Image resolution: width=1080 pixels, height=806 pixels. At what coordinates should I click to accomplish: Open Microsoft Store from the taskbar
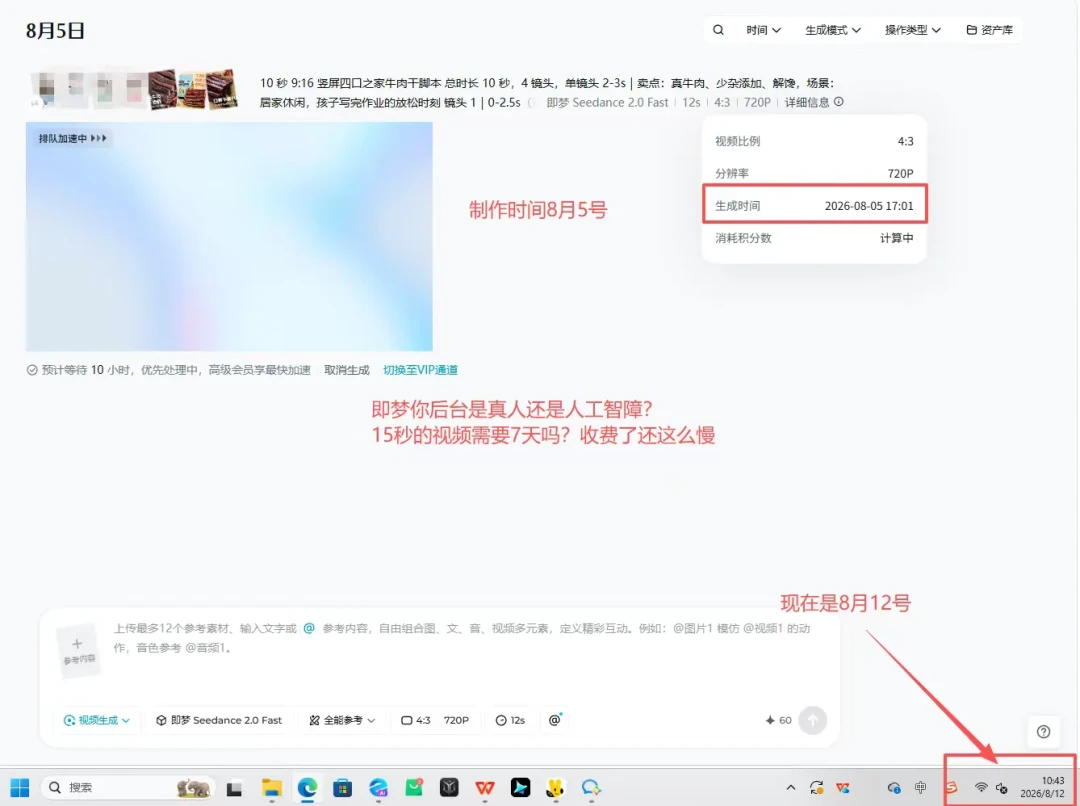pos(342,787)
